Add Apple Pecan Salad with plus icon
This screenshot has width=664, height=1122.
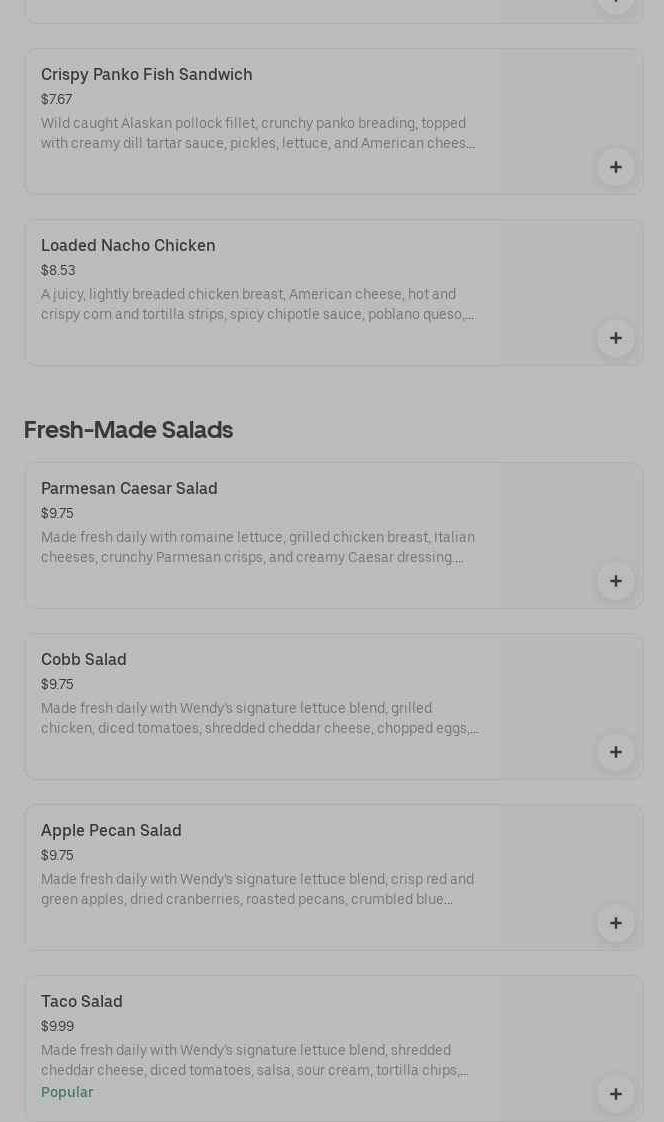pyautogui.click(x=615, y=923)
